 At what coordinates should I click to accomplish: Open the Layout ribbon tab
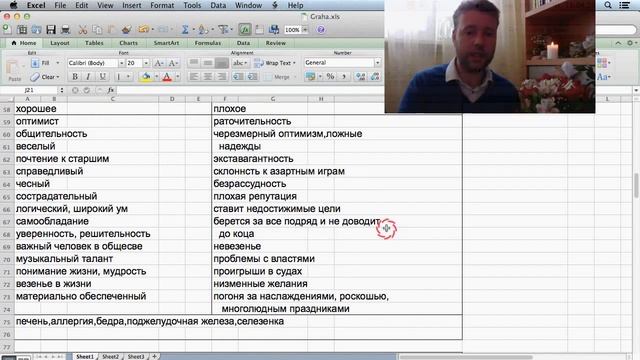pyautogui.click(x=60, y=43)
